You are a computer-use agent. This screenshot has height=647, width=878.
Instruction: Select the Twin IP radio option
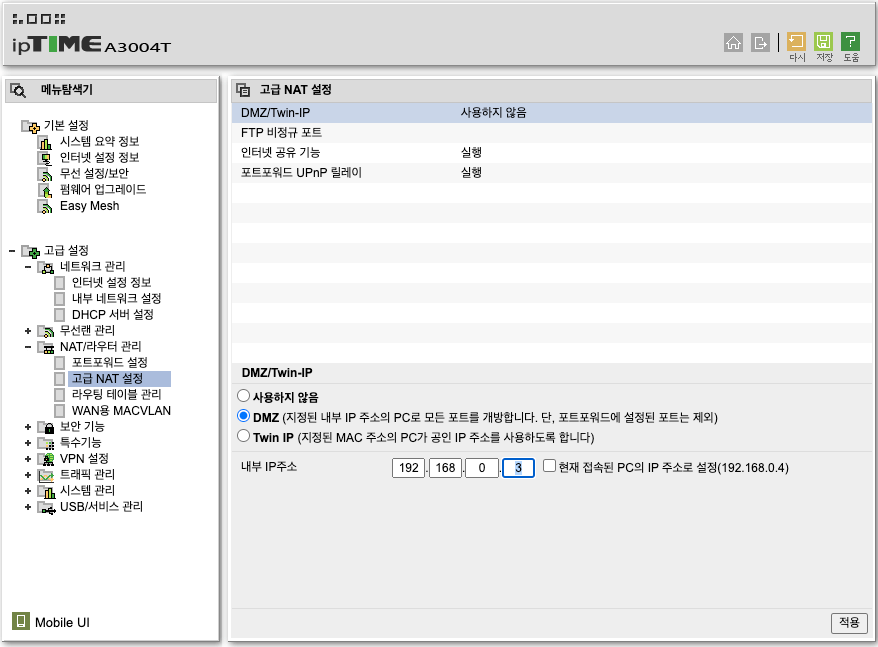pyautogui.click(x=243, y=435)
